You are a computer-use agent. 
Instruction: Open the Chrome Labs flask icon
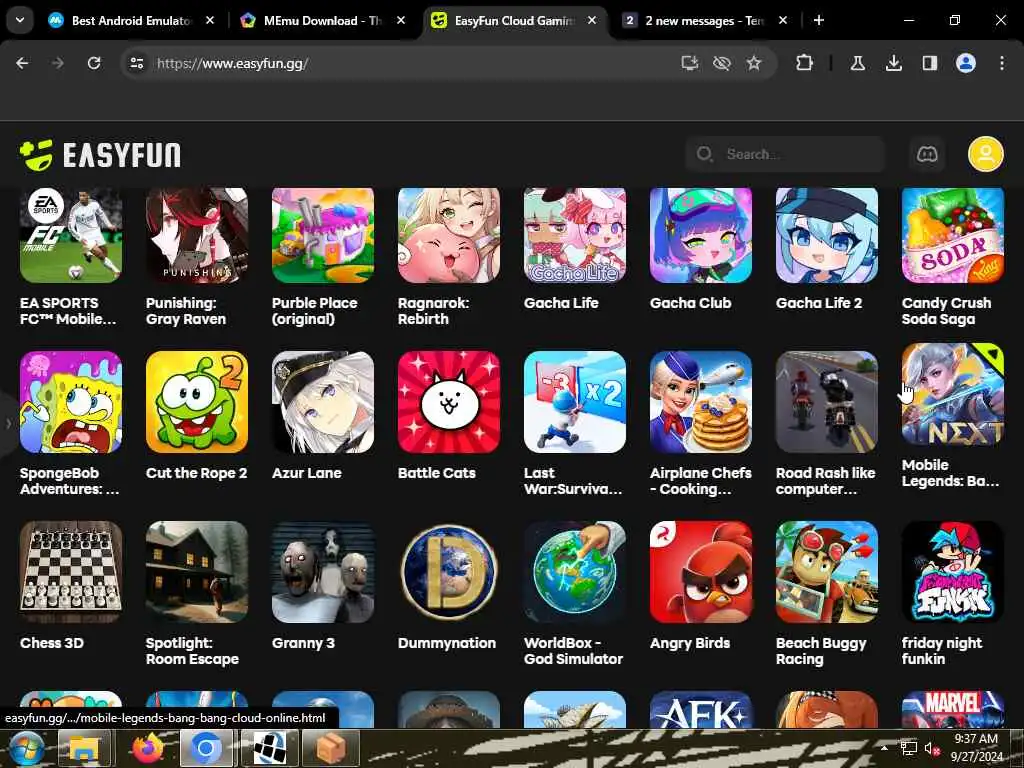click(x=857, y=63)
